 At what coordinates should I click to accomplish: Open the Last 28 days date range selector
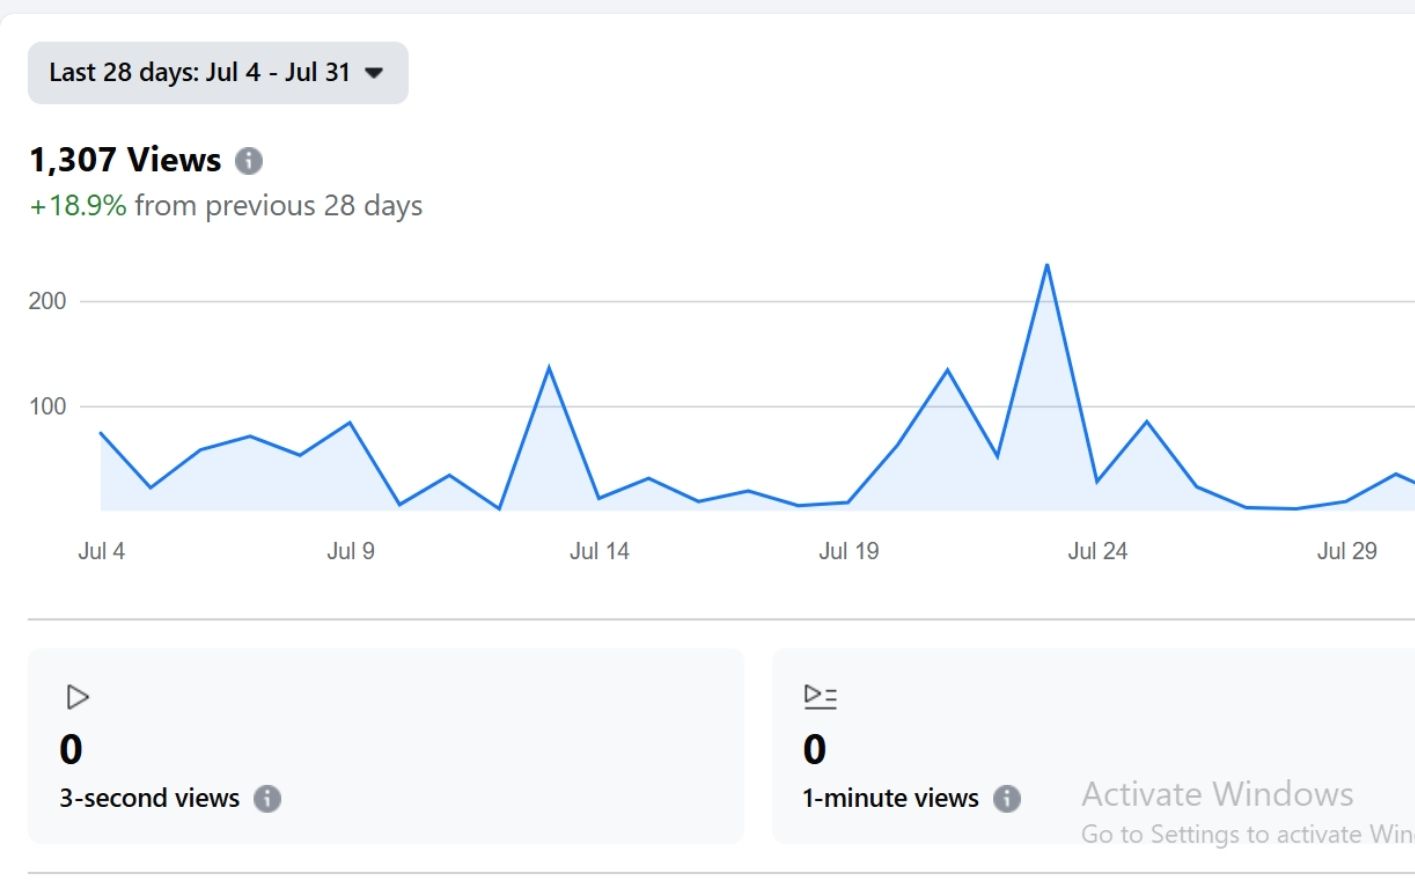click(218, 72)
